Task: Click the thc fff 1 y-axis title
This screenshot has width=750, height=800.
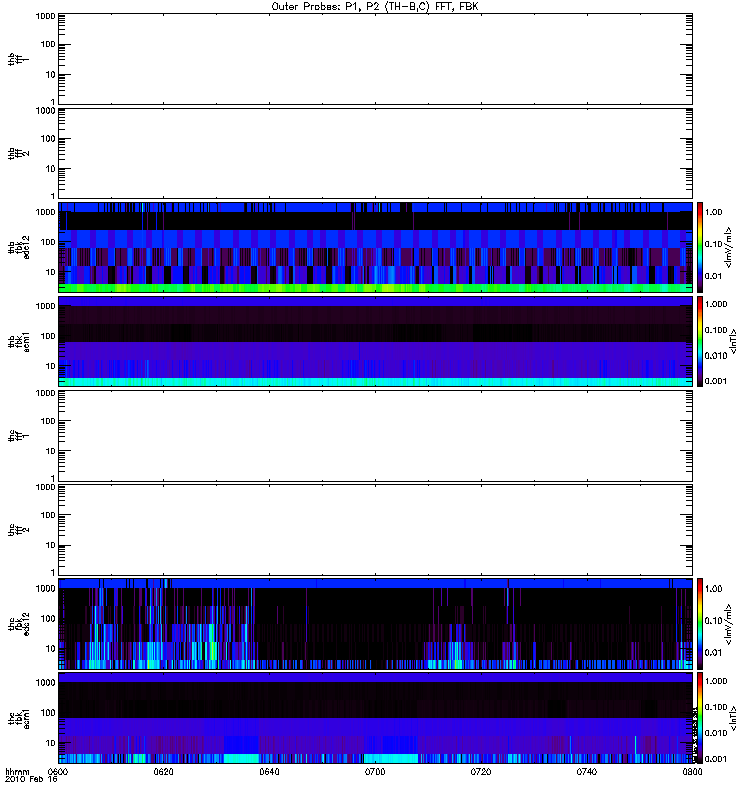Action: click(x=18, y=436)
